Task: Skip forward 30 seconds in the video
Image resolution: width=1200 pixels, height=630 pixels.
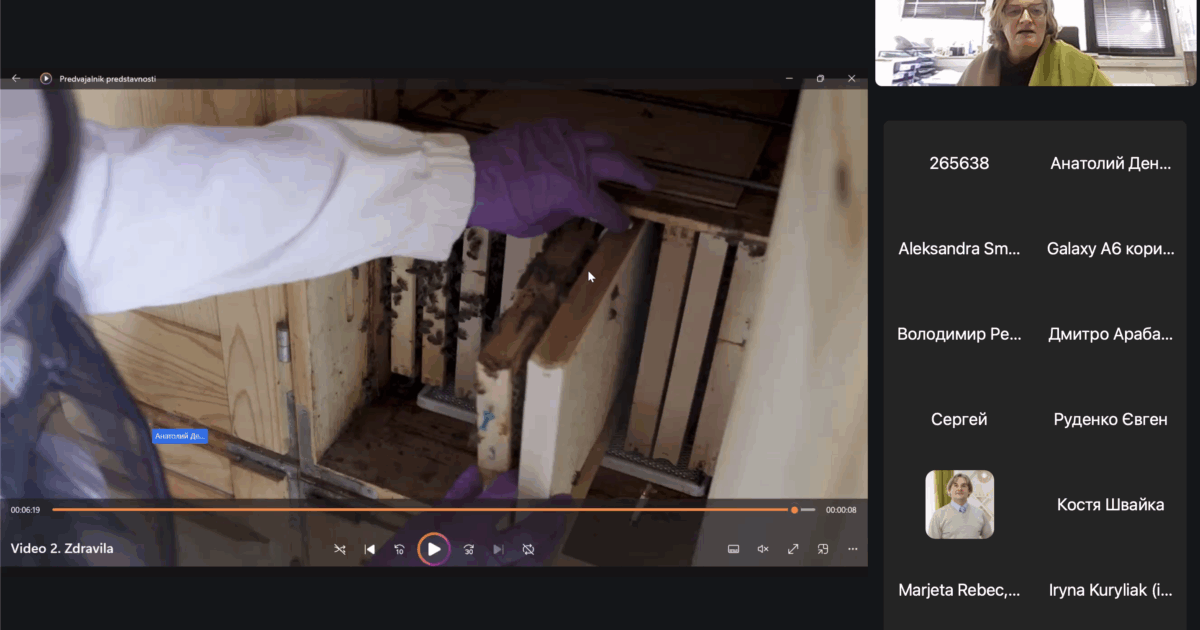Action: [468, 549]
